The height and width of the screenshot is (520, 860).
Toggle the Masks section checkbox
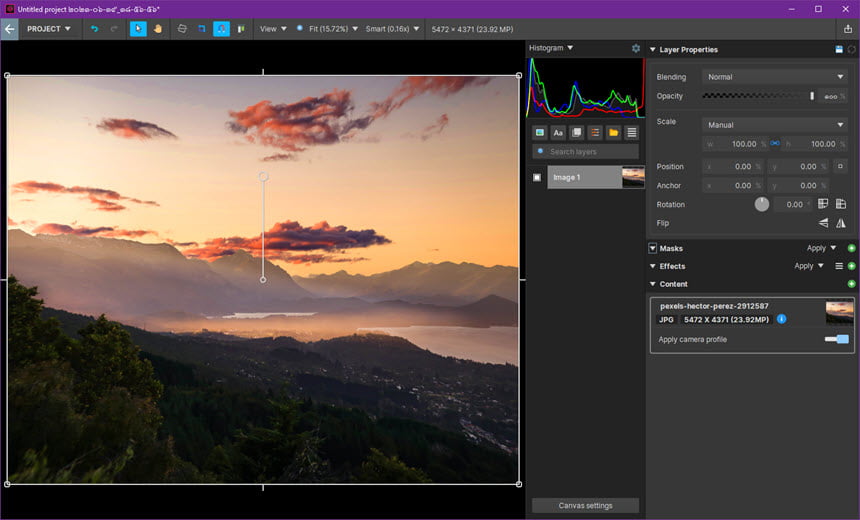[653, 248]
